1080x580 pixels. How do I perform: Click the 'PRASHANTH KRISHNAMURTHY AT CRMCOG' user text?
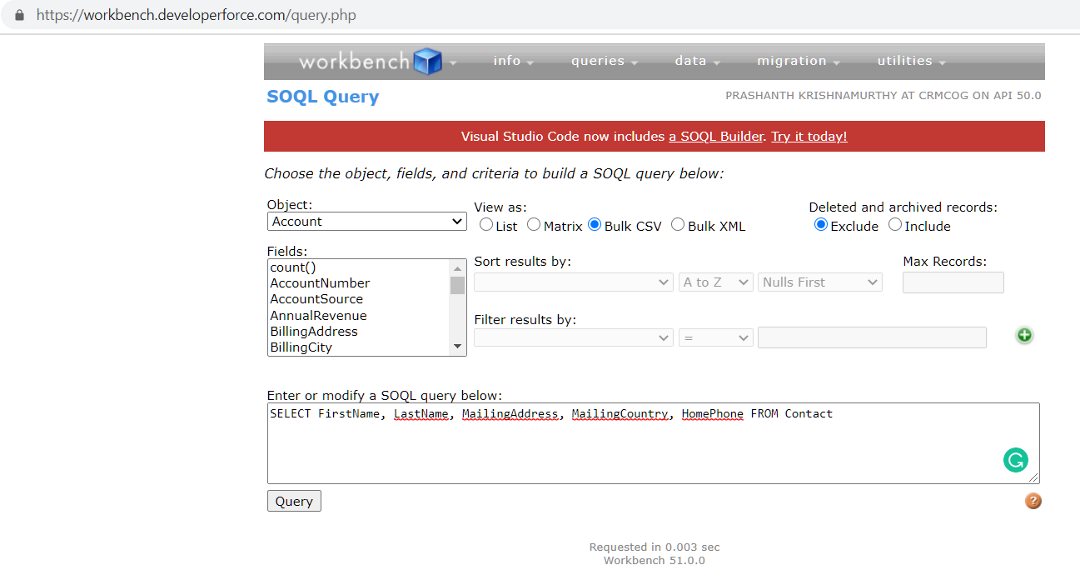[847, 95]
